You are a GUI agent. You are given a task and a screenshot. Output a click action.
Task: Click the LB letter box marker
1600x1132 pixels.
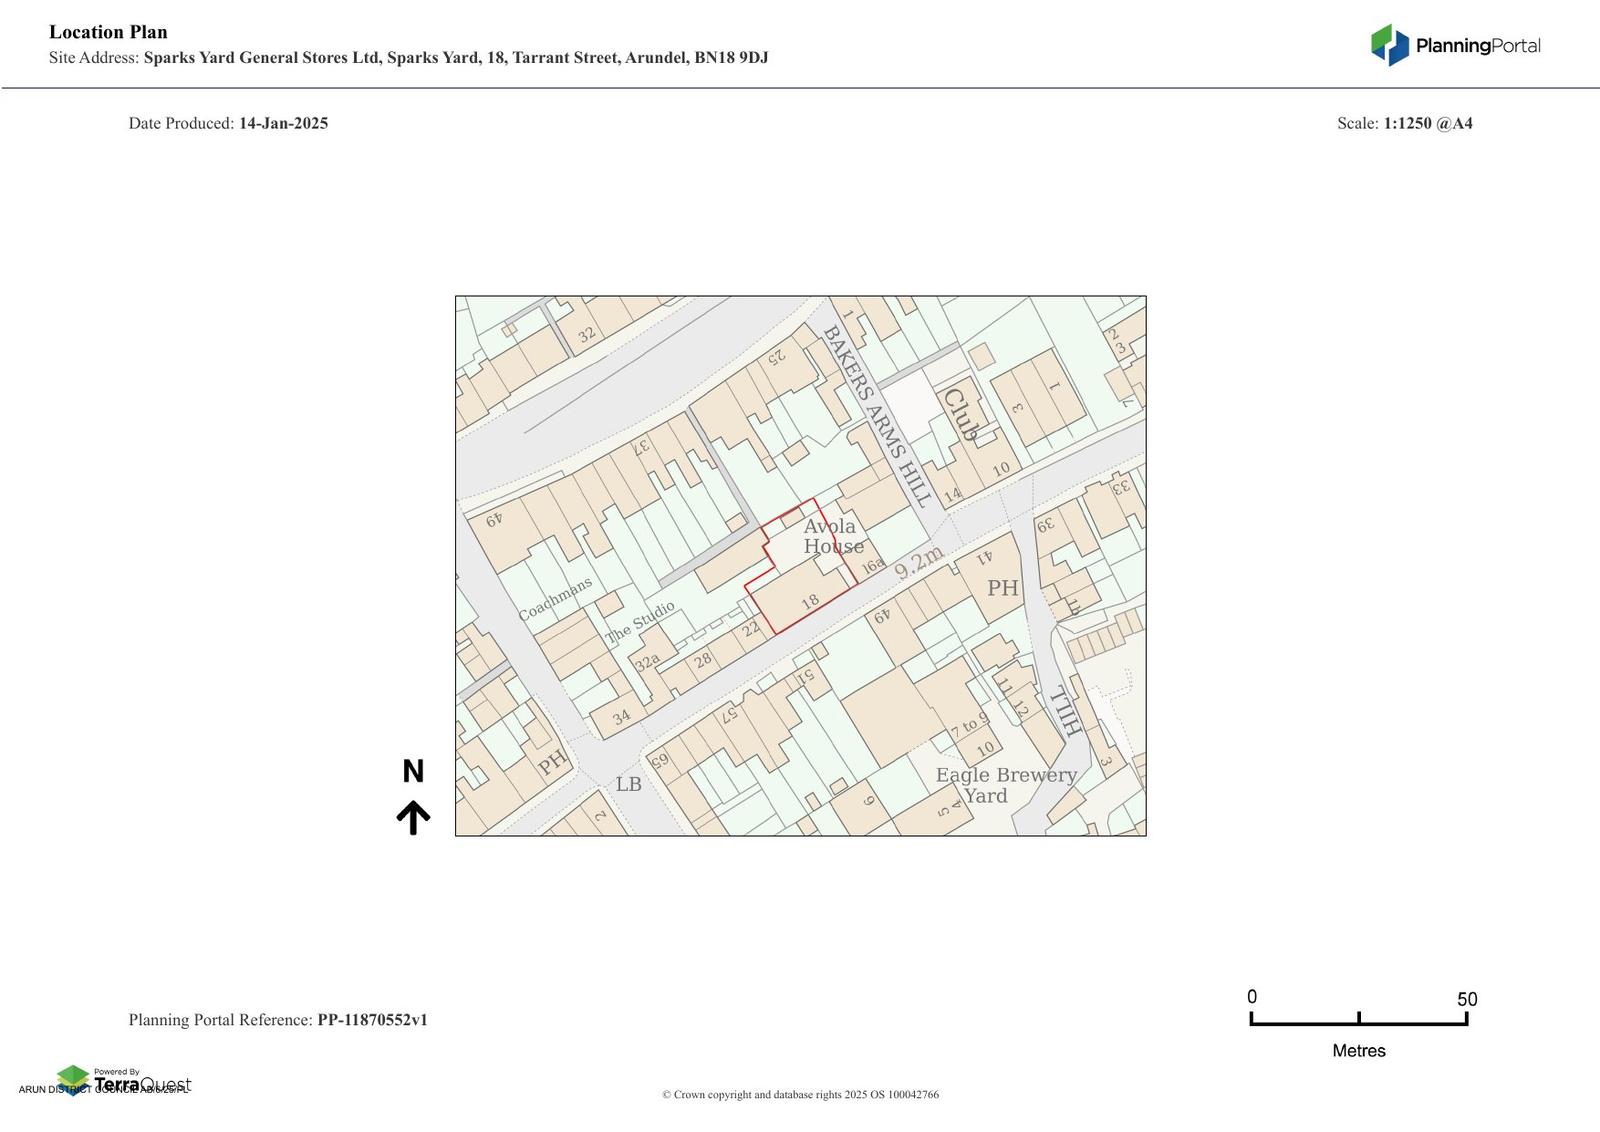(x=628, y=785)
